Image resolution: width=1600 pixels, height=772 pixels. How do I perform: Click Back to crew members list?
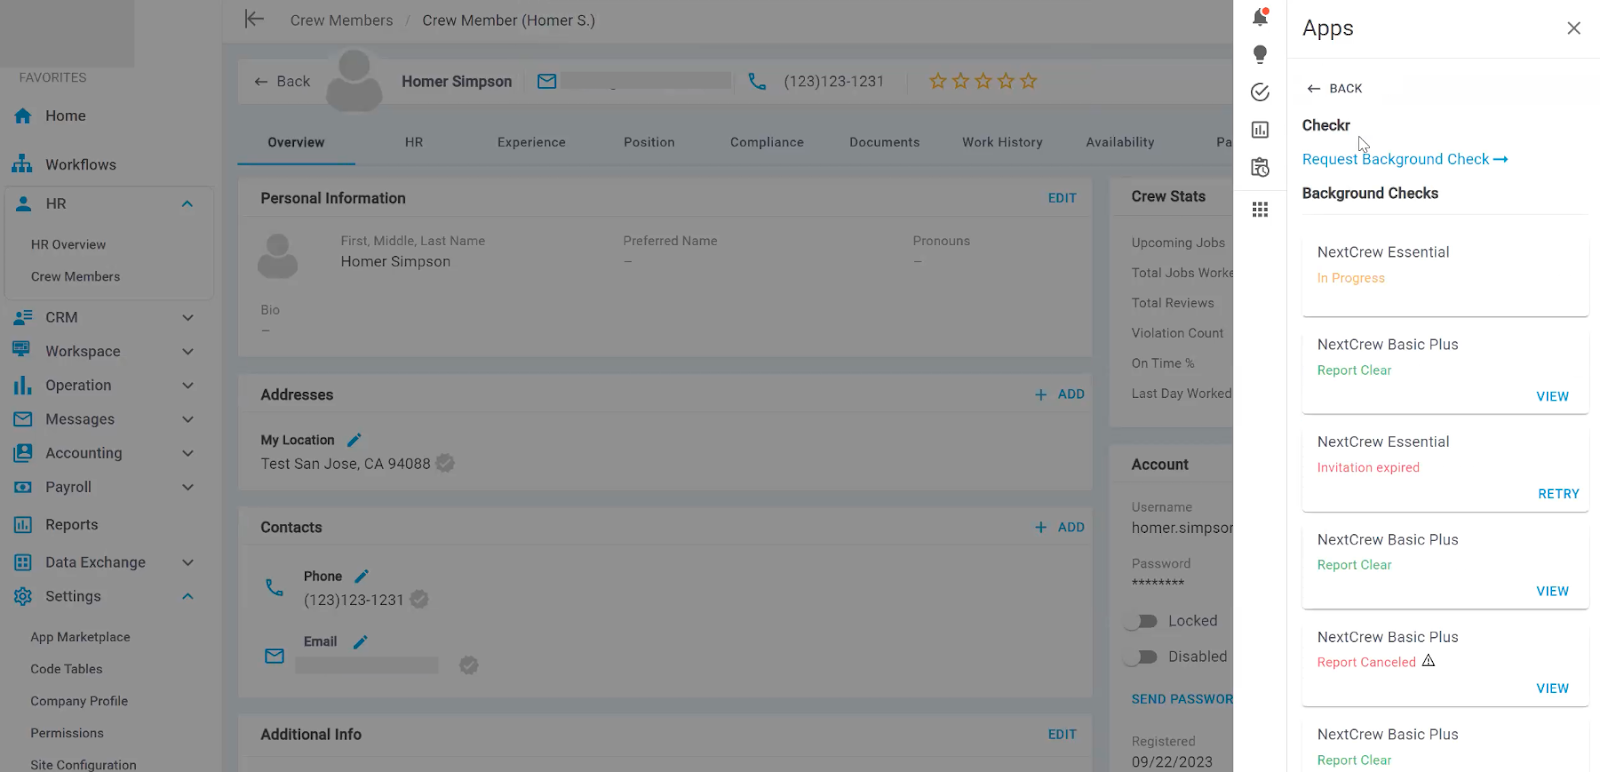point(282,81)
